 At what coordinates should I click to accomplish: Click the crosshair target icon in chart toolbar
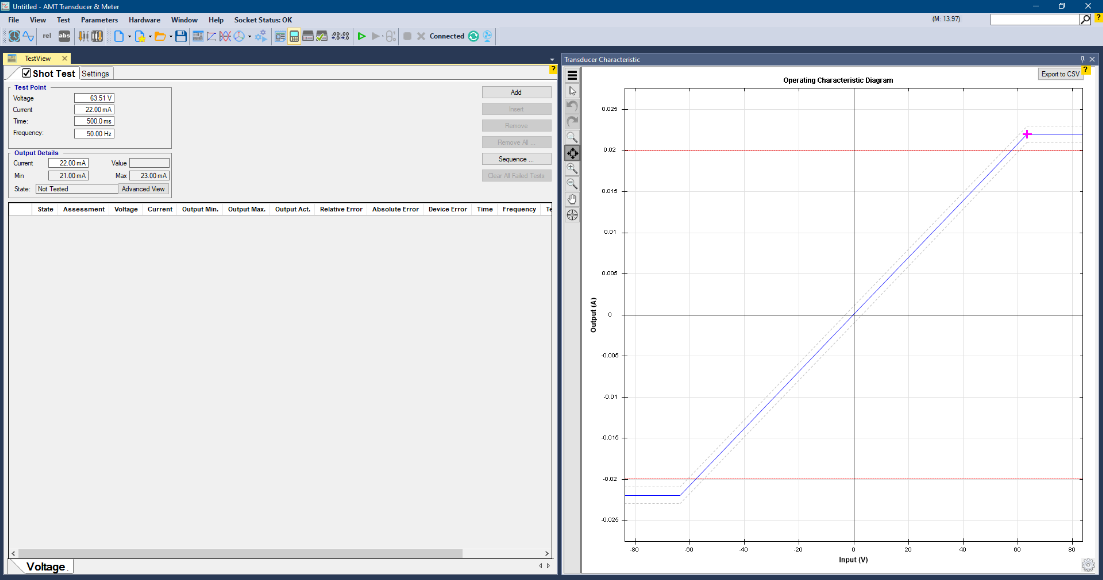coord(572,215)
